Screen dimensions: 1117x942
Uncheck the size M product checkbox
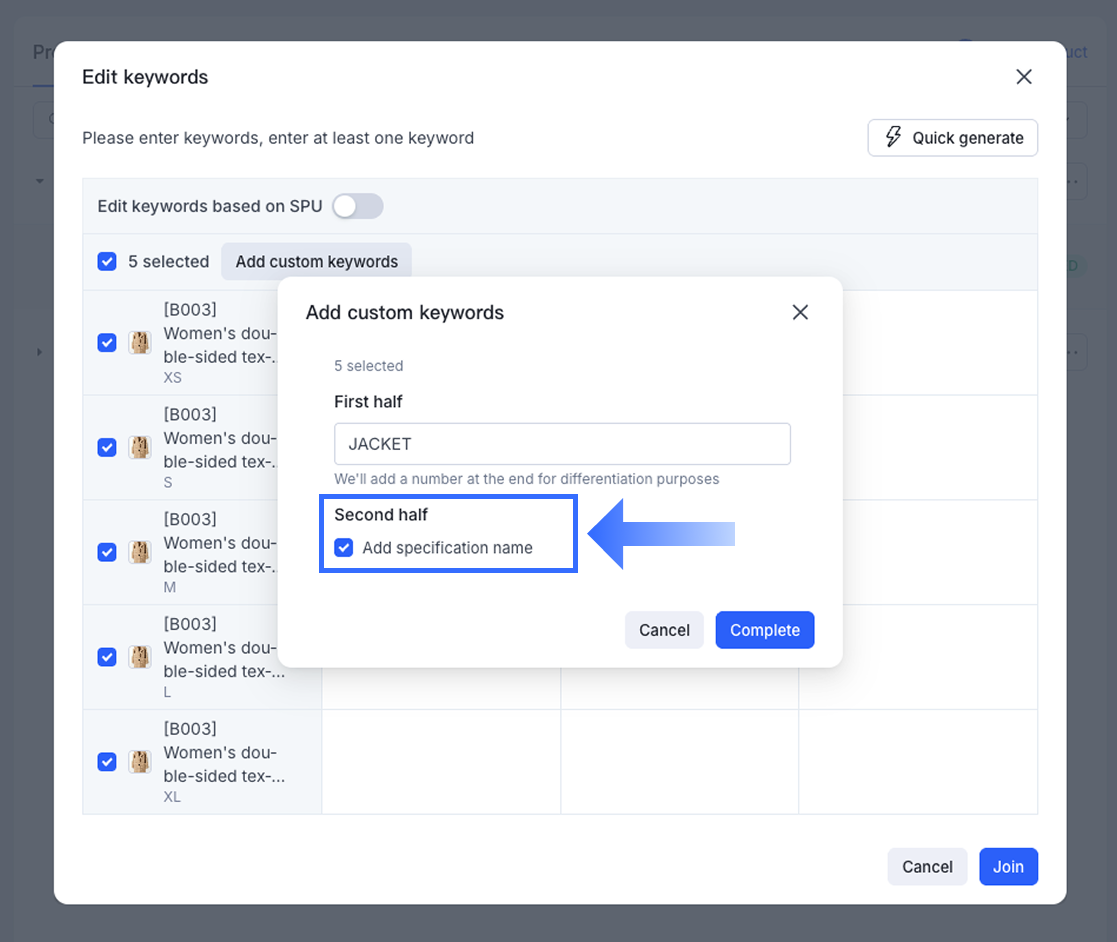pos(107,552)
